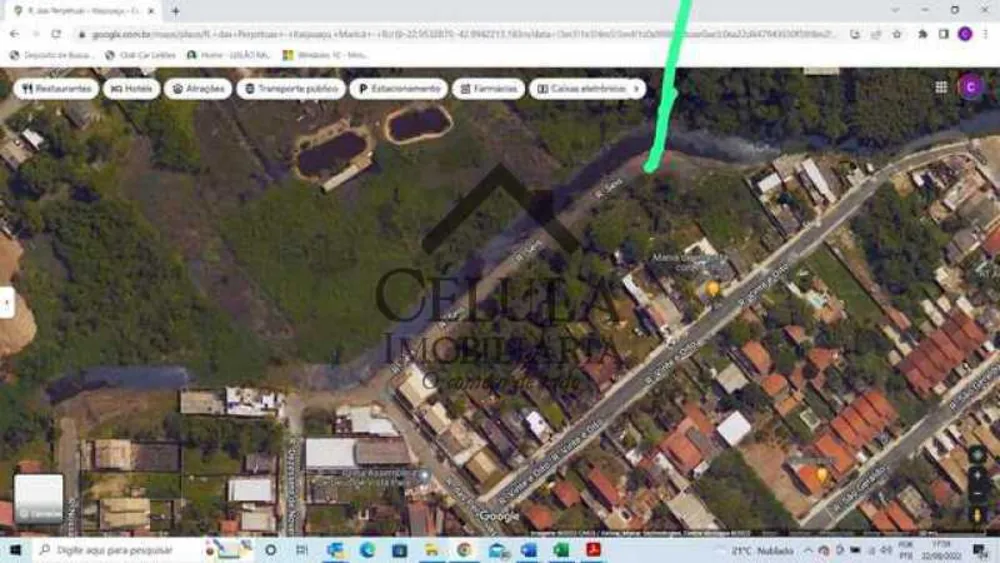
Task: Click install or download icon in address bar
Action: click(855, 34)
